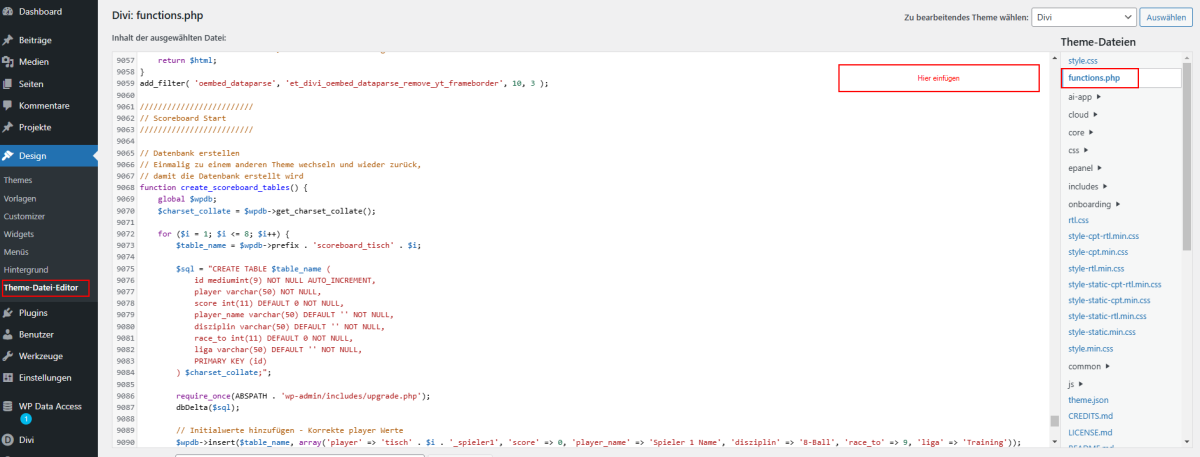Click the Werkzeuge wrench icon
Image resolution: width=1200 pixels, height=457 pixels.
8,356
